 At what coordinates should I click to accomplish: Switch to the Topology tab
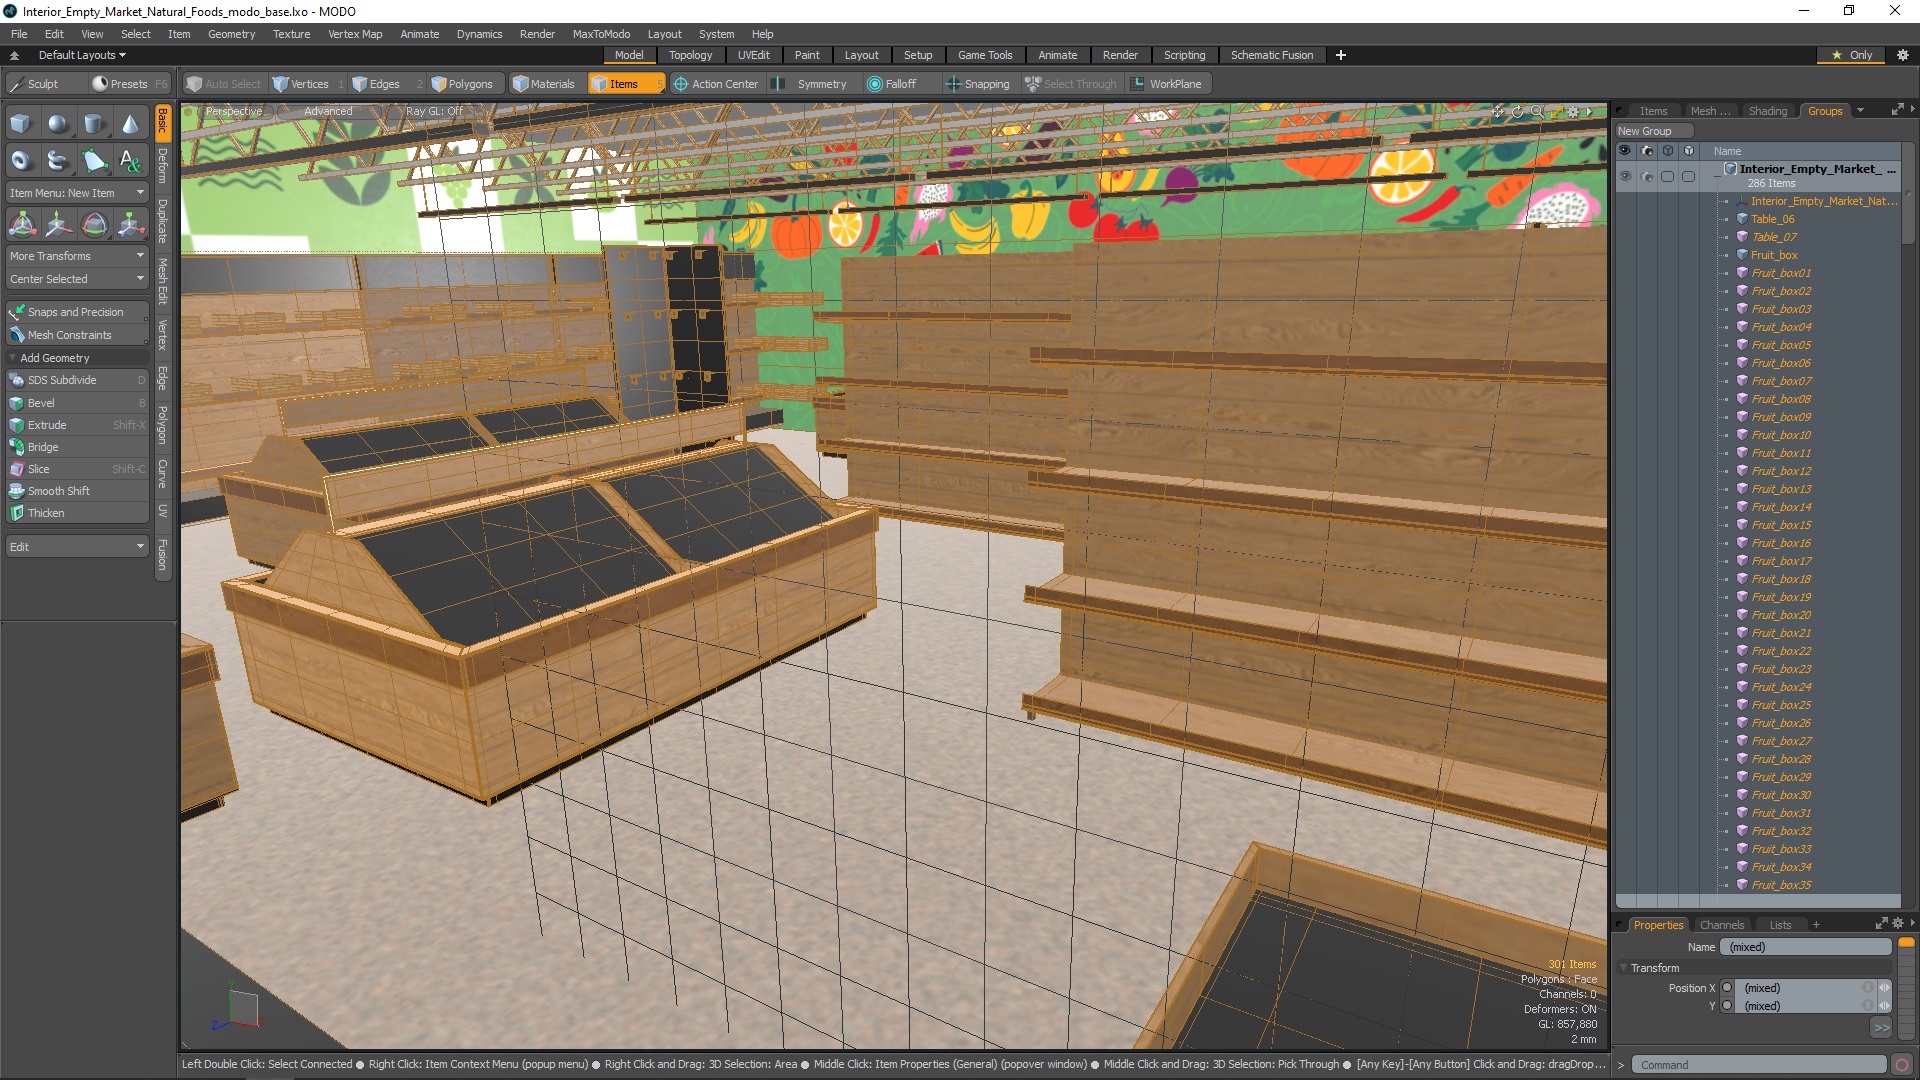point(688,54)
